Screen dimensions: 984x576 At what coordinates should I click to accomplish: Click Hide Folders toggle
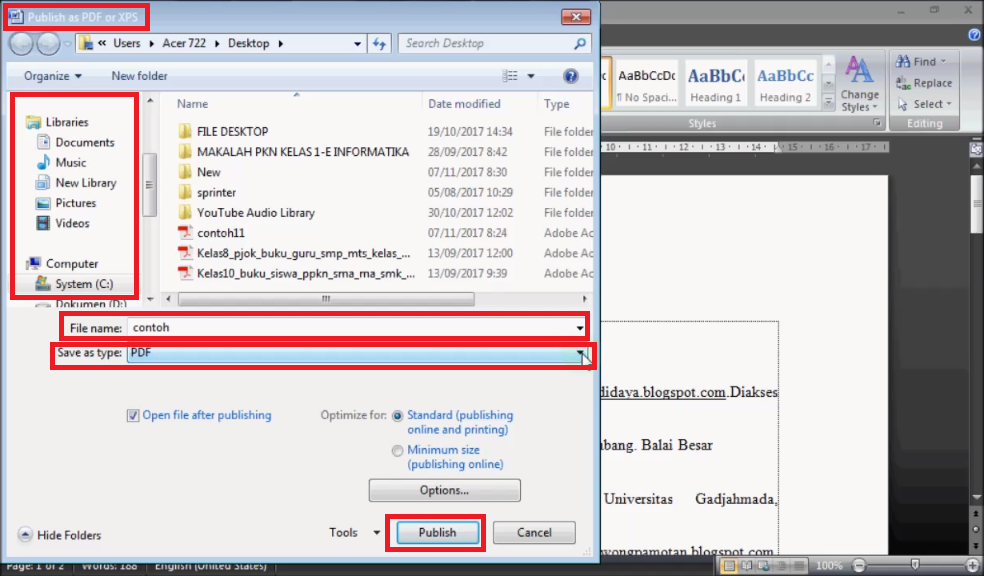tap(60, 535)
